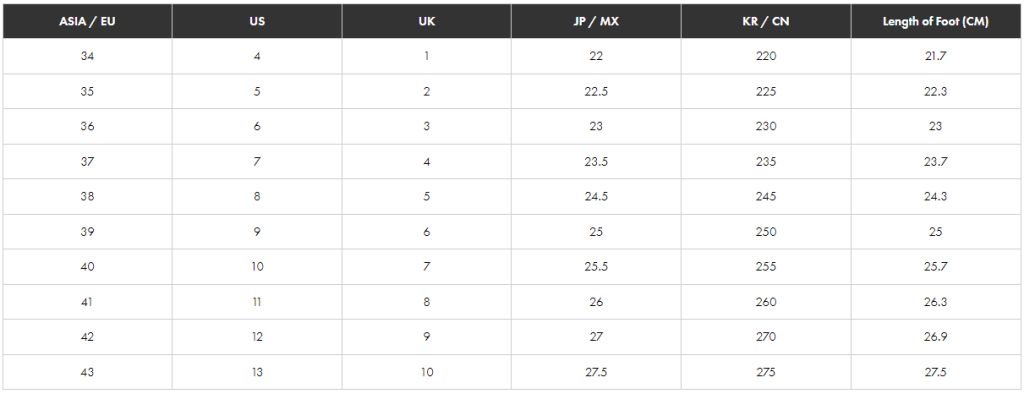
Task: Click US size 13 cell
Action: tap(257, 372)
